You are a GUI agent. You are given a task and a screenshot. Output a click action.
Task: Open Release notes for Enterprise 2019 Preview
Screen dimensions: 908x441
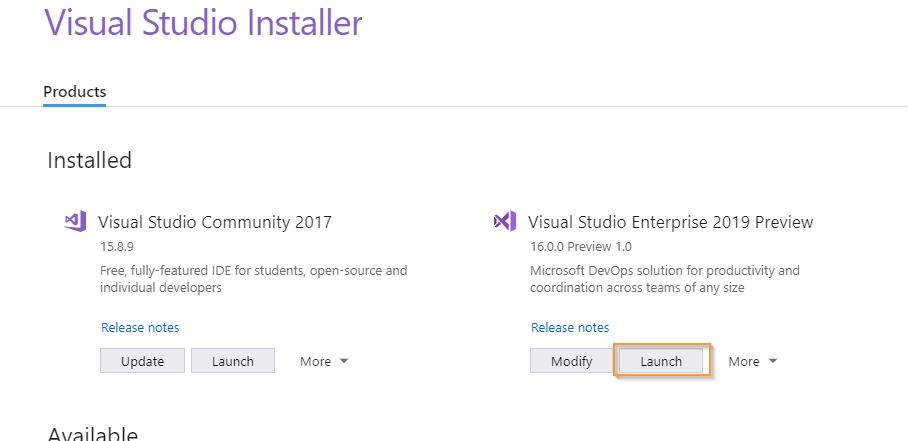pyautogui.click(x=570, y=328)
